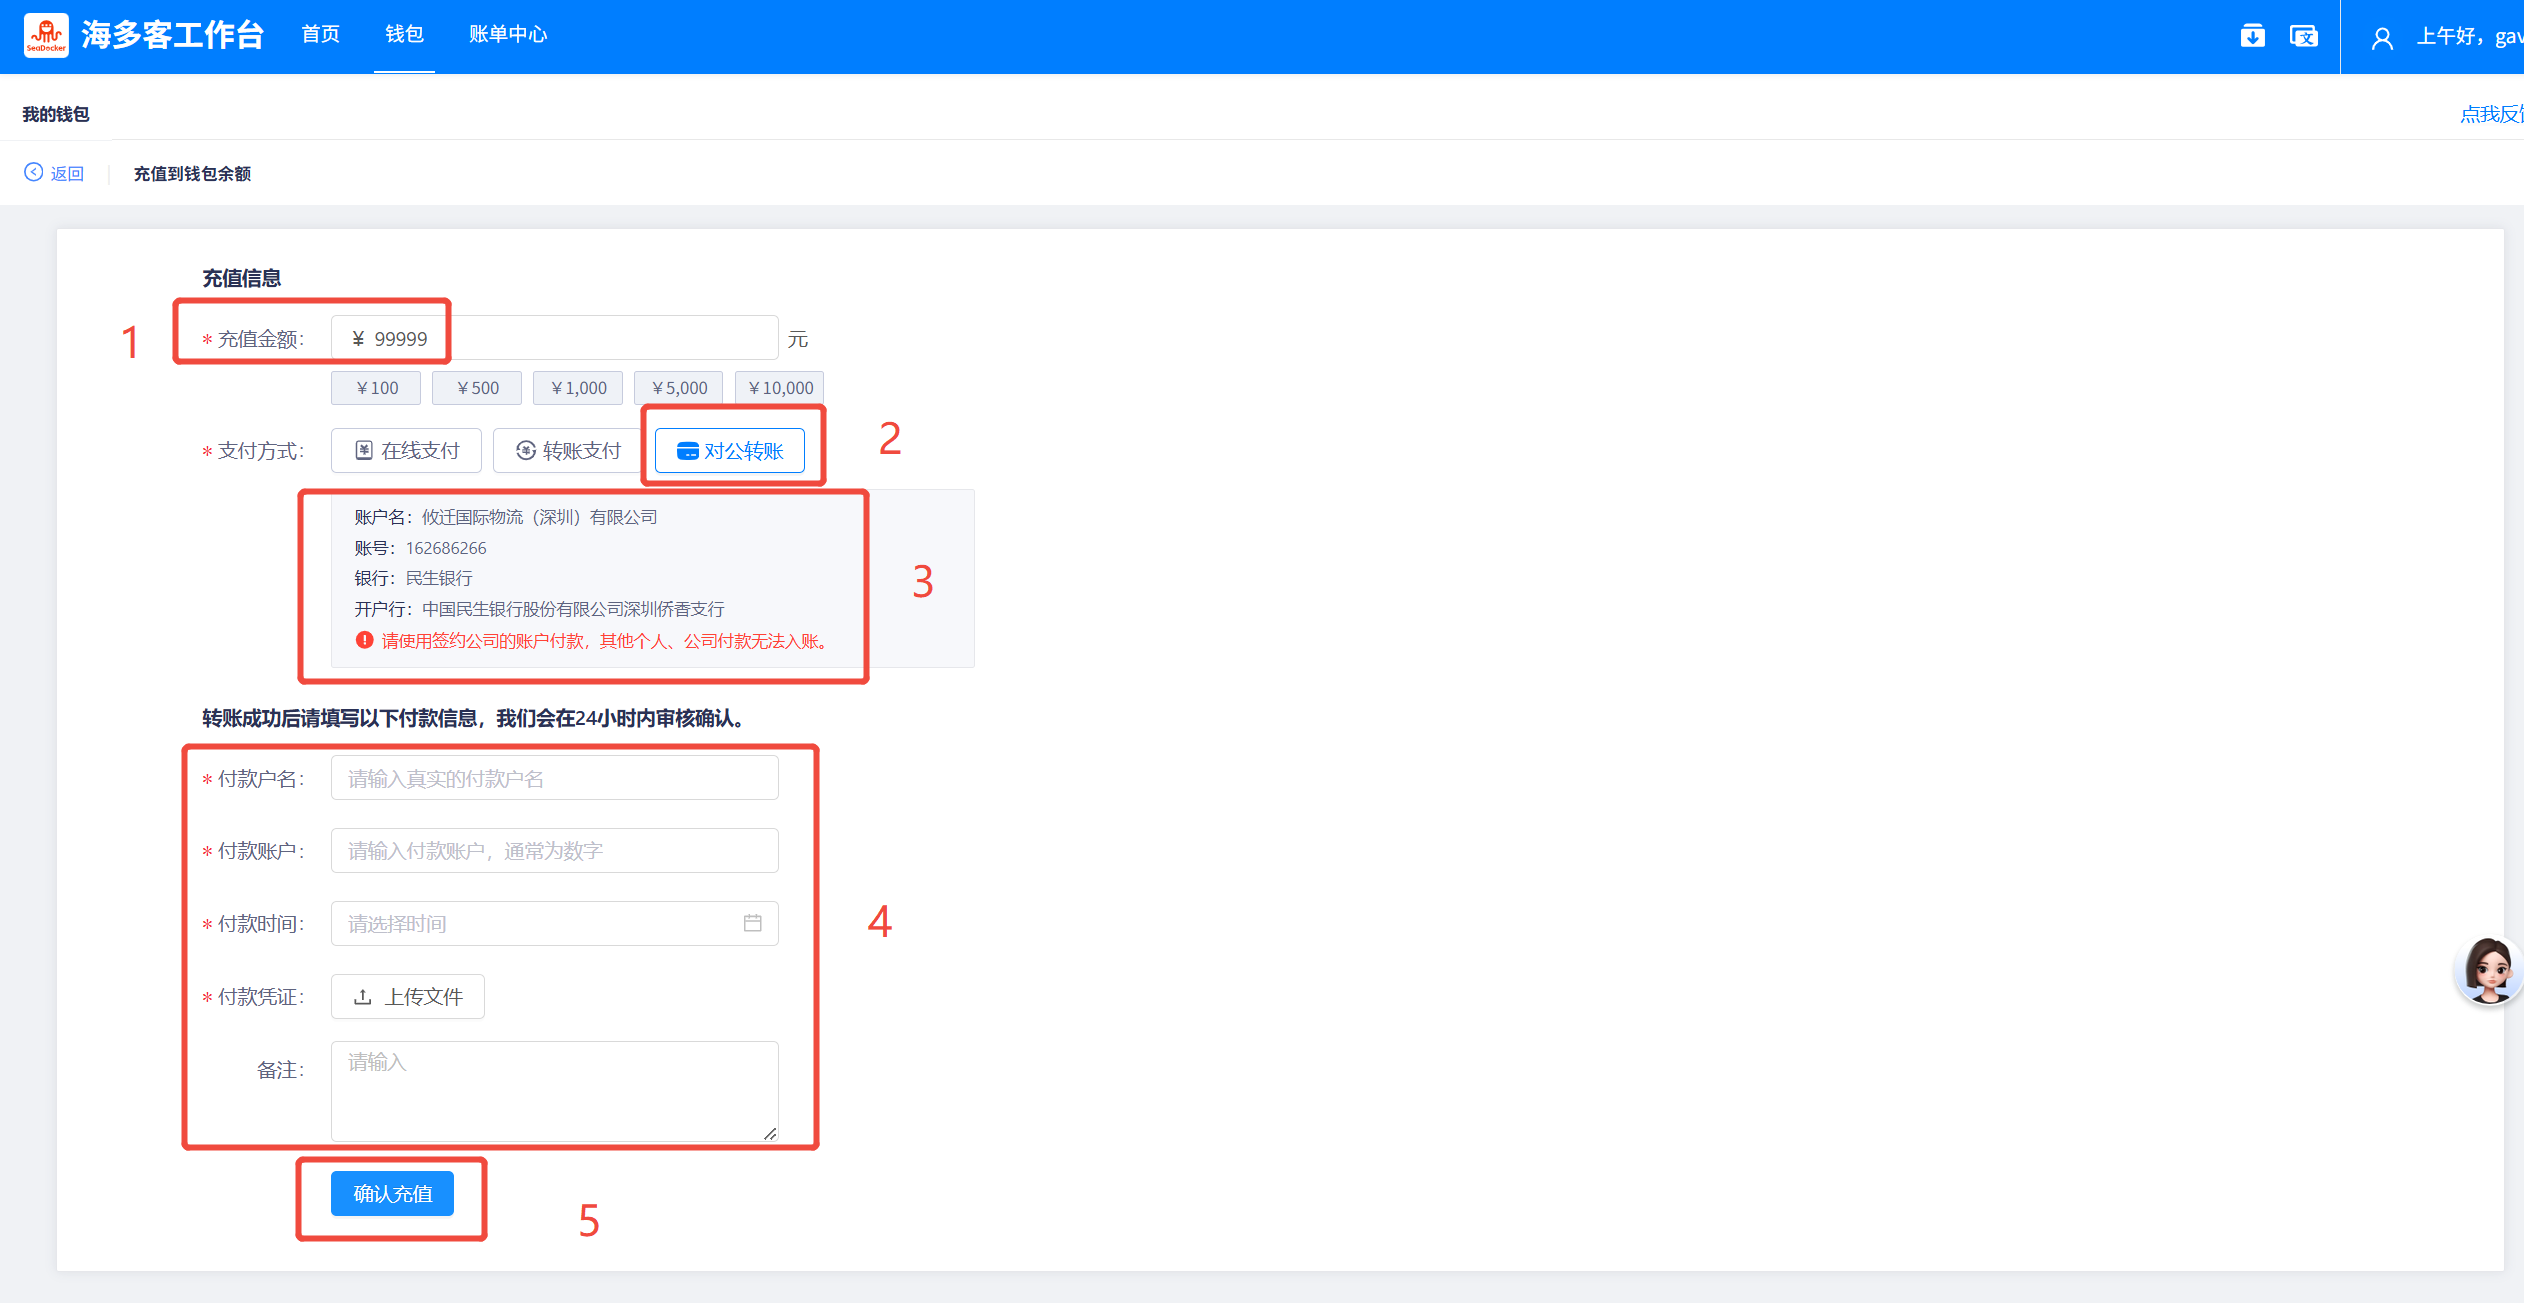This screenshot has height=1303, width=2524.
Task: Click the SeaDocker octopus logo icon
Action: click(x=46, y=35)
